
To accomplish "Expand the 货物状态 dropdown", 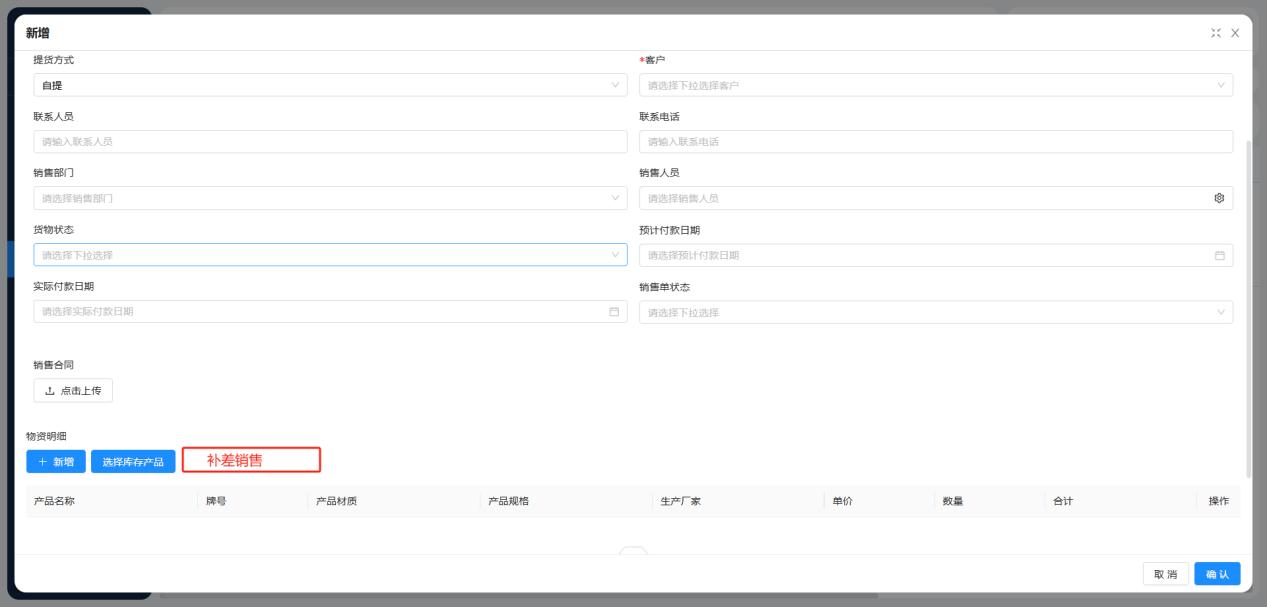I will click(x=330, y=255).
